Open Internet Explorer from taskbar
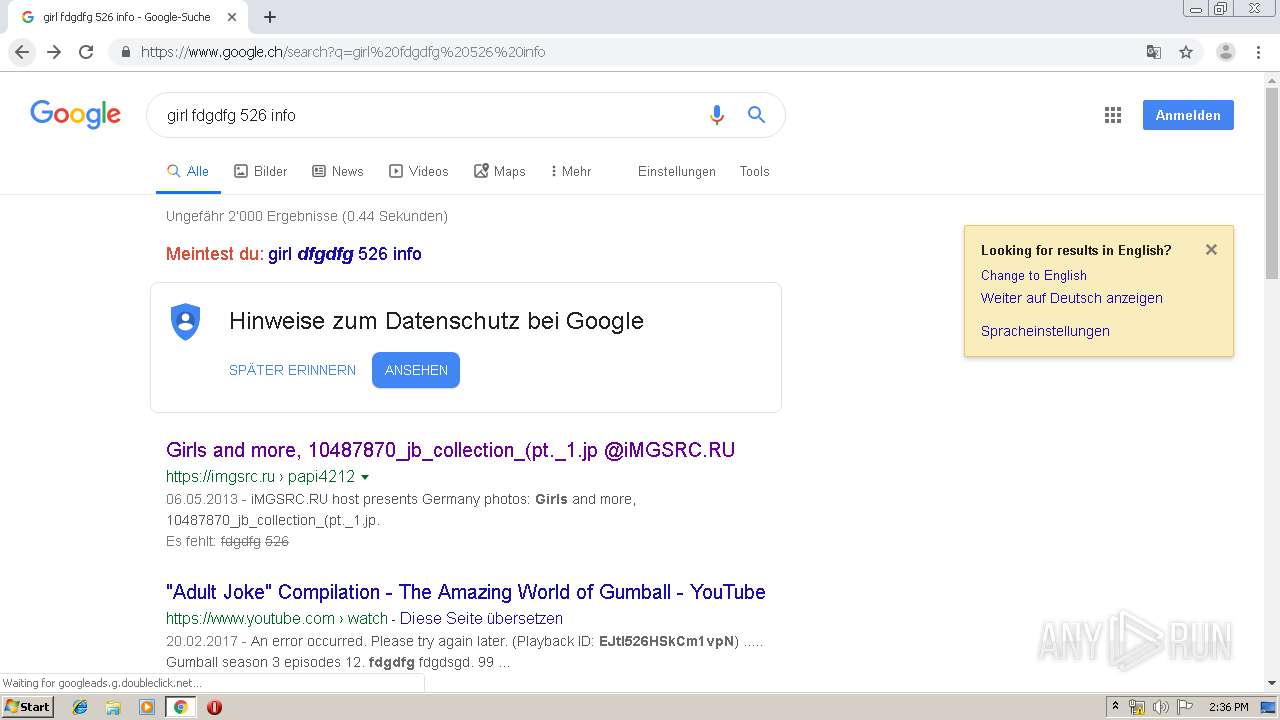This screenshot has width=1280, height=720. coord(80,707)
